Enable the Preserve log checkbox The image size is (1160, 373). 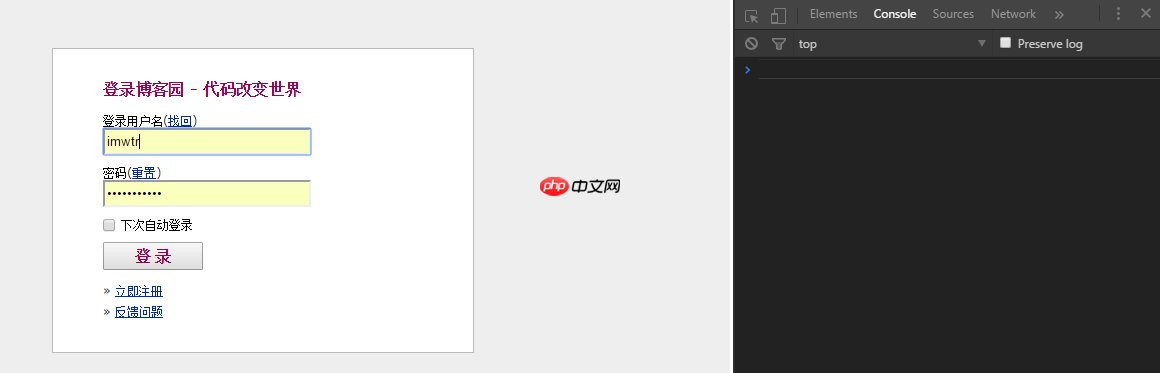pyautogui.click(x=1005, y=43)
